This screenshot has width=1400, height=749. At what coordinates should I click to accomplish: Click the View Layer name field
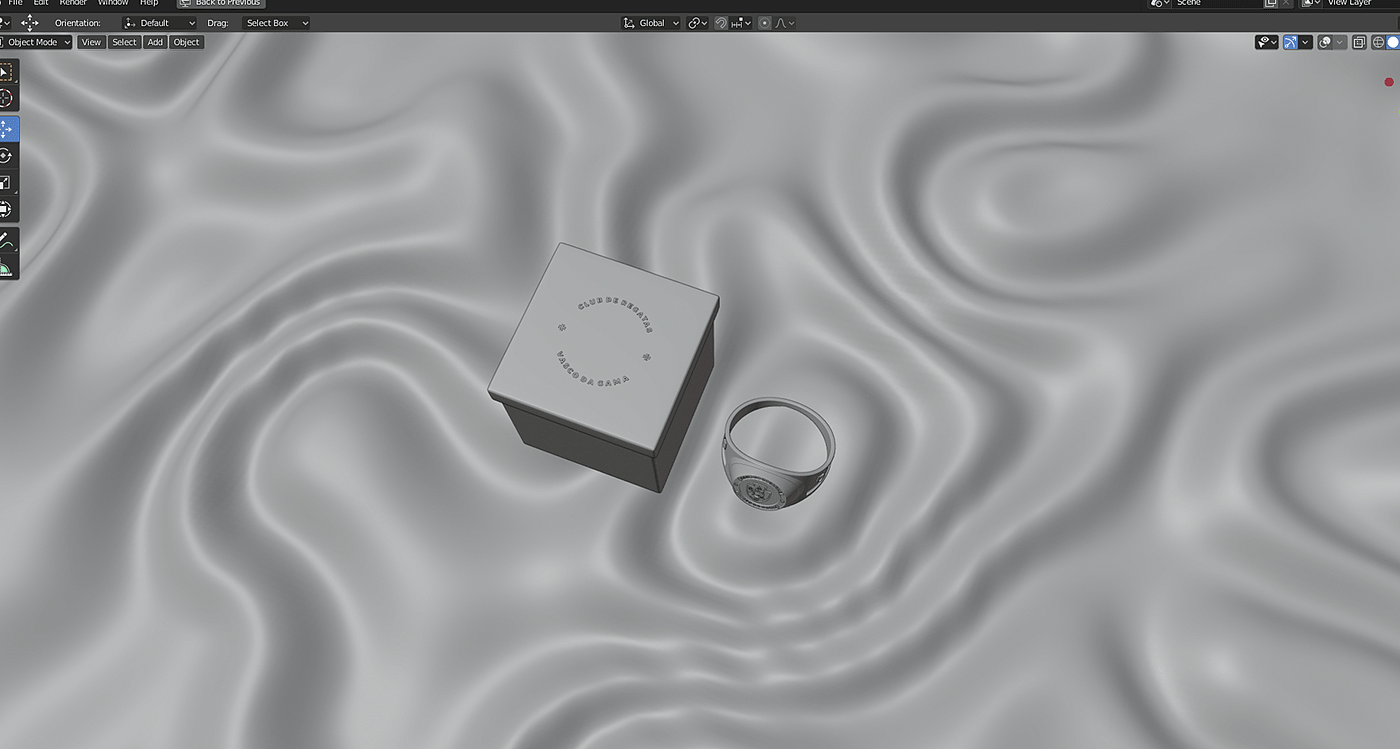[1360, 3]
